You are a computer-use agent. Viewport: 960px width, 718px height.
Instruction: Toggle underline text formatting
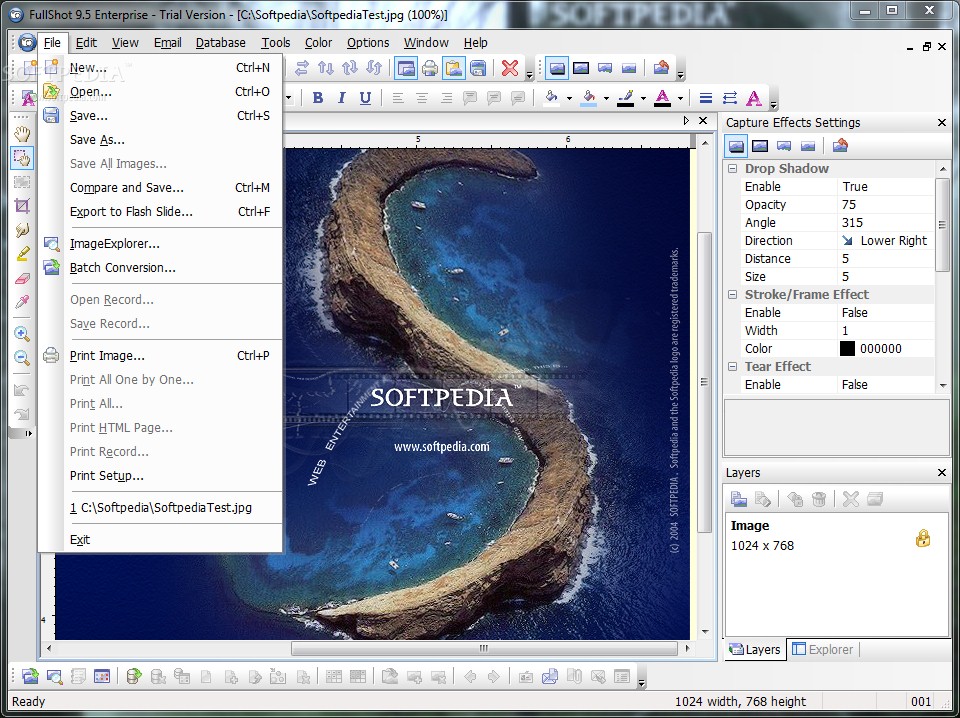[366, 98]
